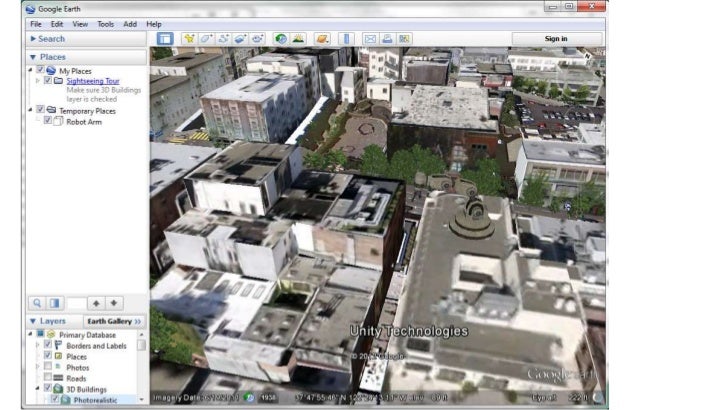Image resolution: width=728 pixels, height=410 pixels.
Task: Open the Sightseeing Tour link
Action: [x=93, y=81]
